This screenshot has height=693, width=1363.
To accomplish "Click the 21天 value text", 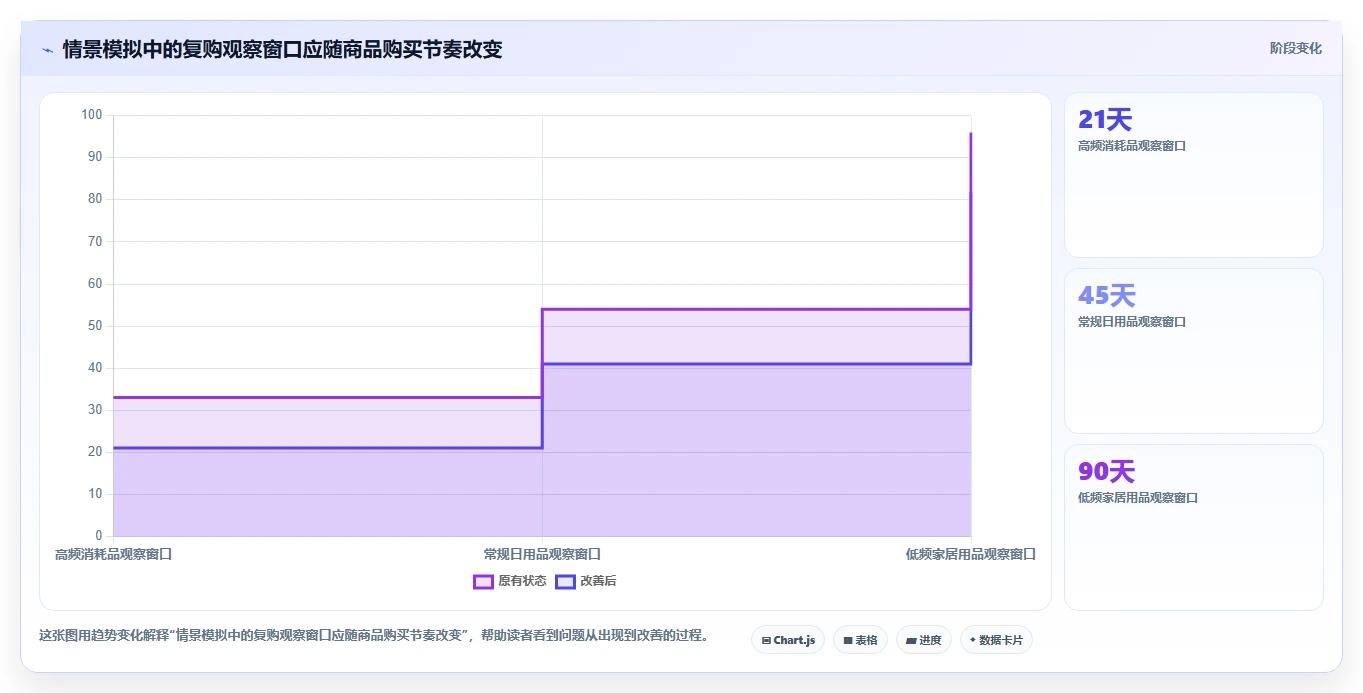I will coord(1105,120).
